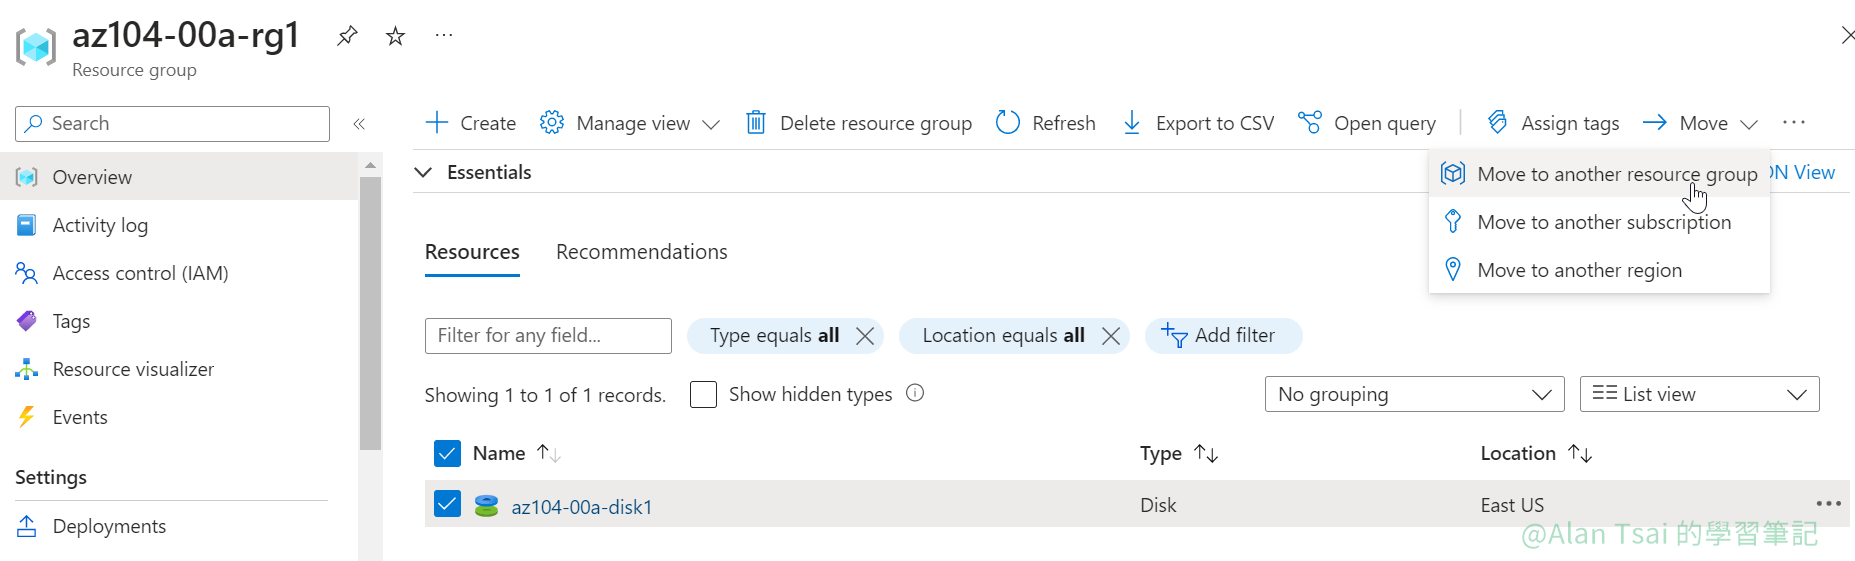Click the Add filter button
Screen dimensions: 1855x561
tap(1223, 336)
